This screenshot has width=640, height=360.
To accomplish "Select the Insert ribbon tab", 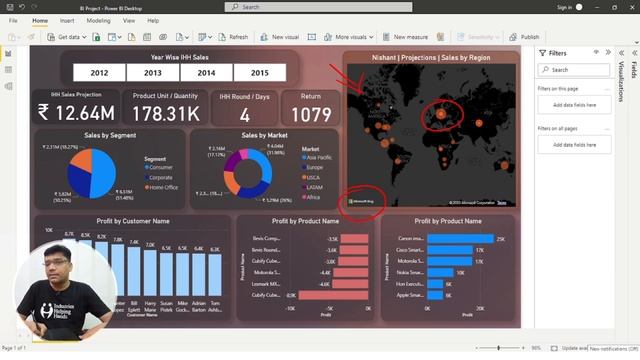I will (x=67, y=20).
